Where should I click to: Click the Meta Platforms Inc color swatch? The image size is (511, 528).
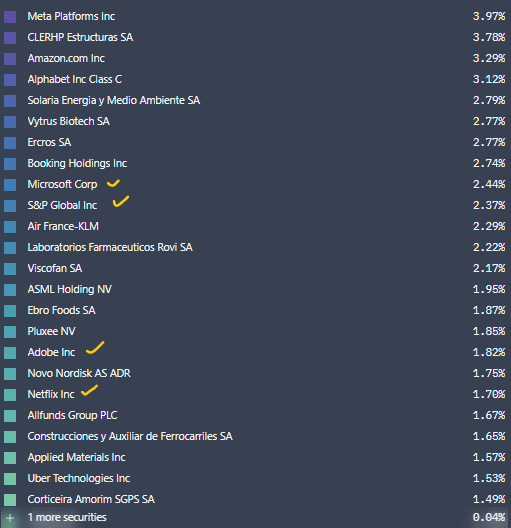[x=10, y=16]
